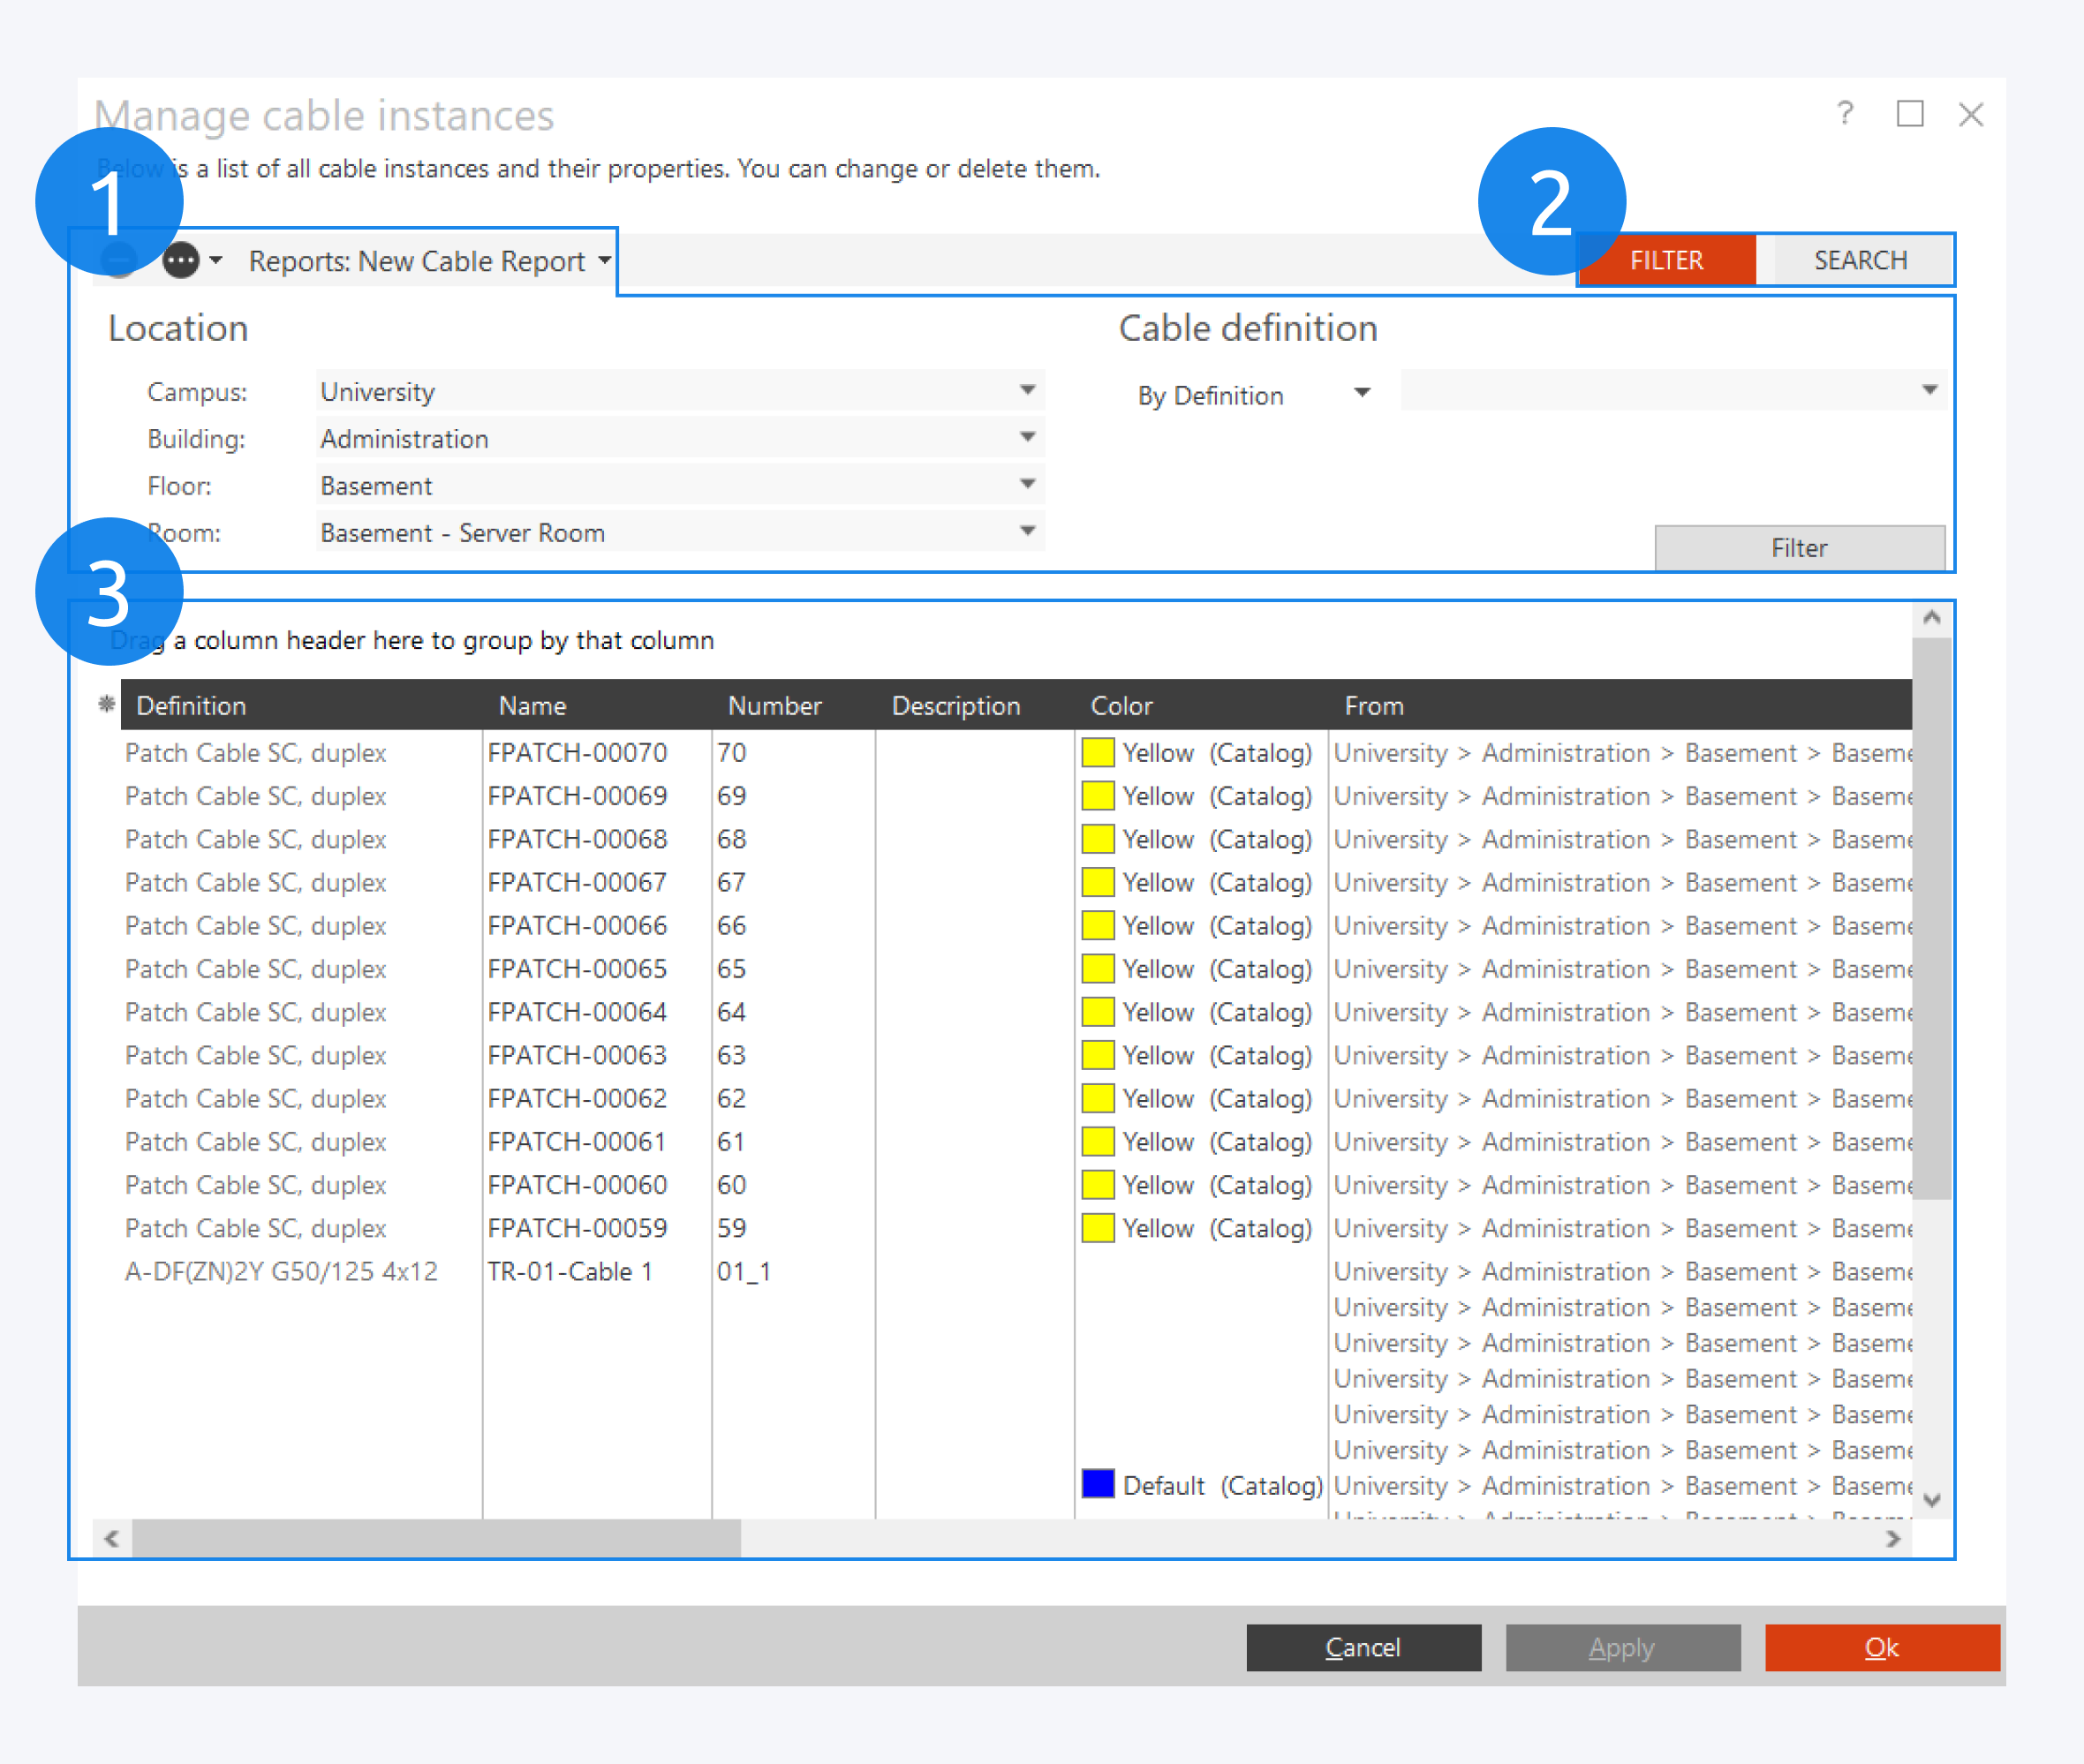2084x1764 pixels.
Task: Click the Cancel button
Action: click(x=1362, y=1647)
